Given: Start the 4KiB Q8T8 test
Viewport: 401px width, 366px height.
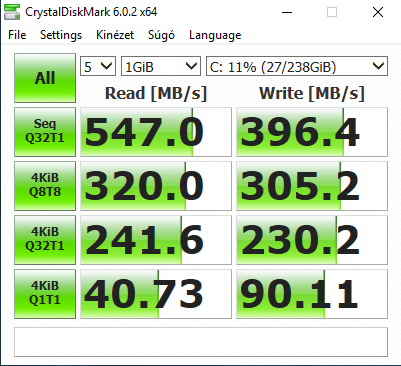Looking at the screenshot, I should [x=45, y=186].
